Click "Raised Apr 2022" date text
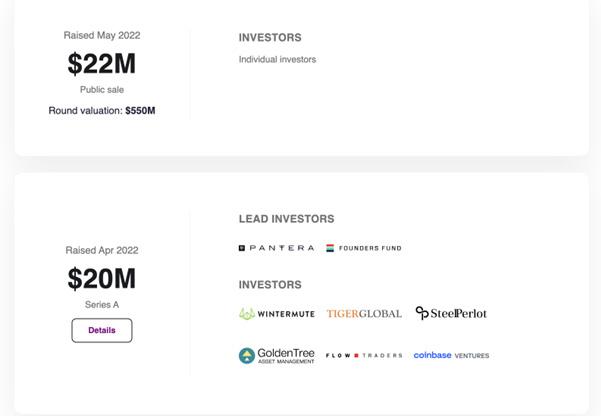 click(101, 250)
